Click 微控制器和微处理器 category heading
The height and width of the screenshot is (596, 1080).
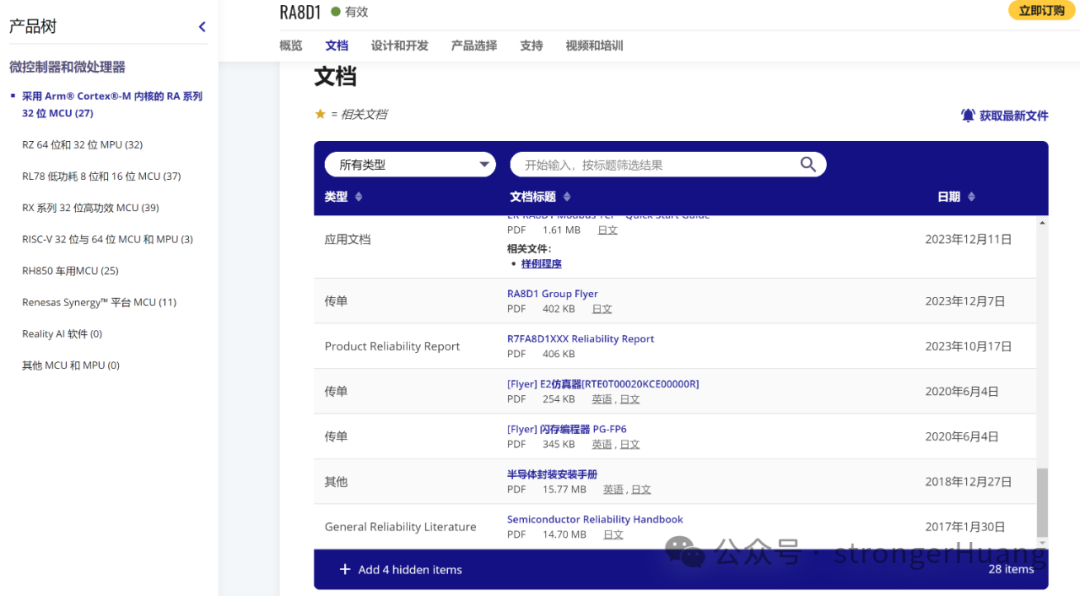(x=67, y=67)
